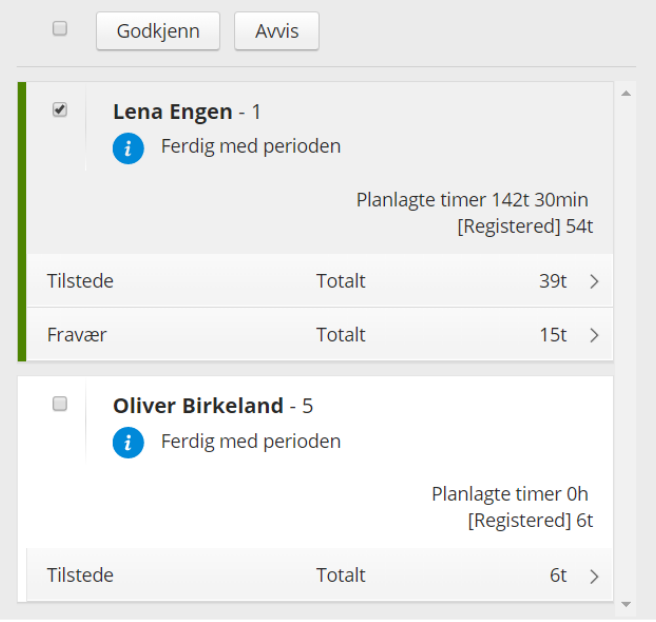The image size is (656, 622).
Task: Click info icon beside Lena Engen's status
Action: [128, 148]
